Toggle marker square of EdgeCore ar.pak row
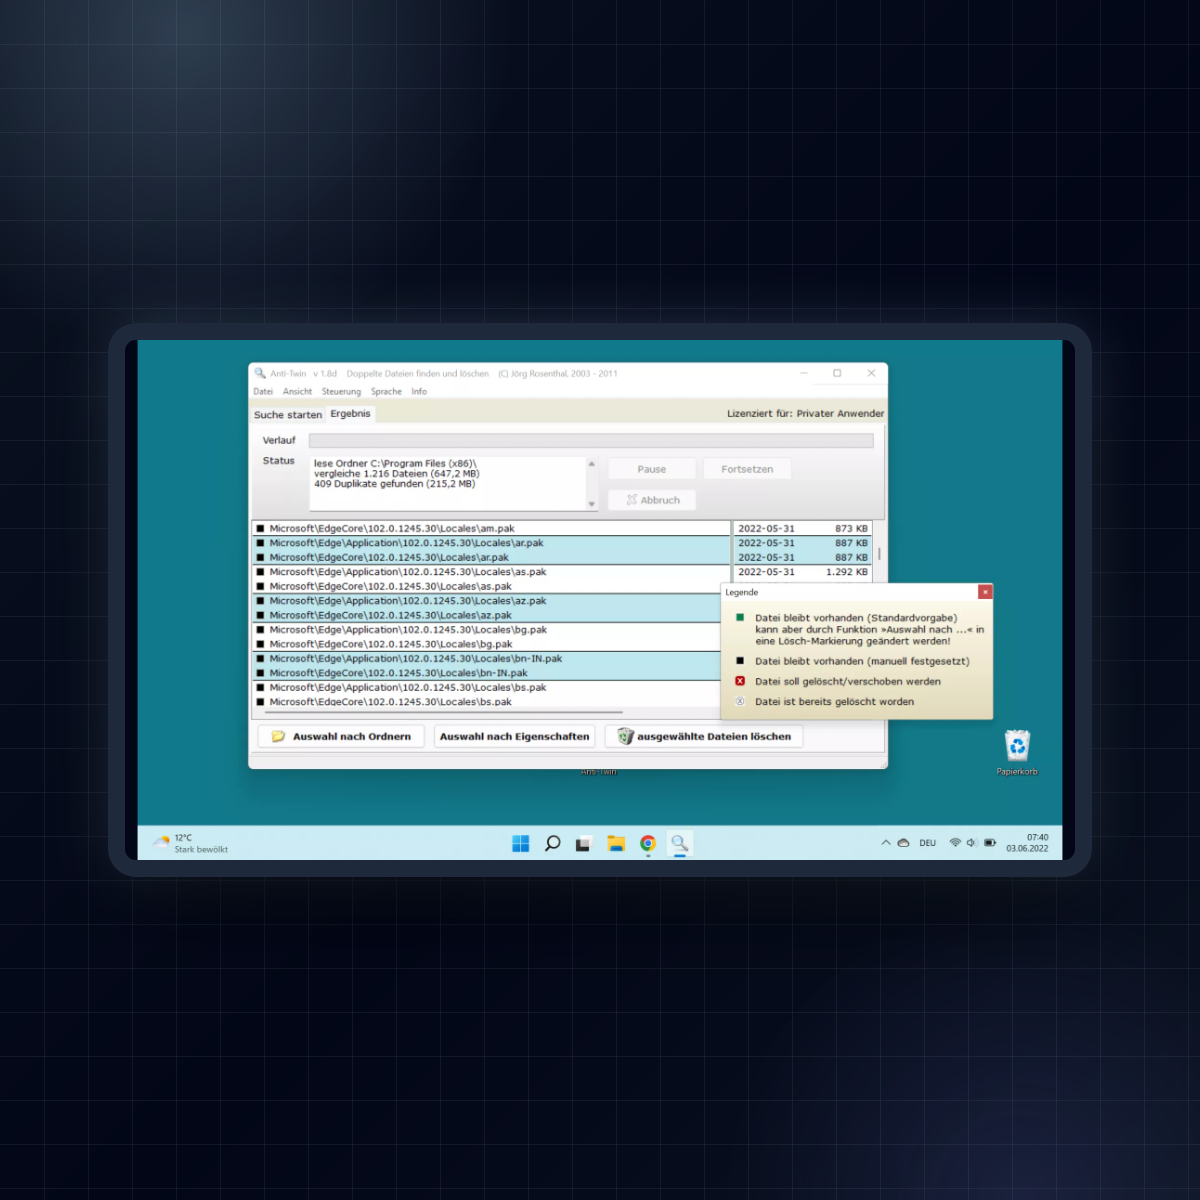 click(x=260, y=558)
